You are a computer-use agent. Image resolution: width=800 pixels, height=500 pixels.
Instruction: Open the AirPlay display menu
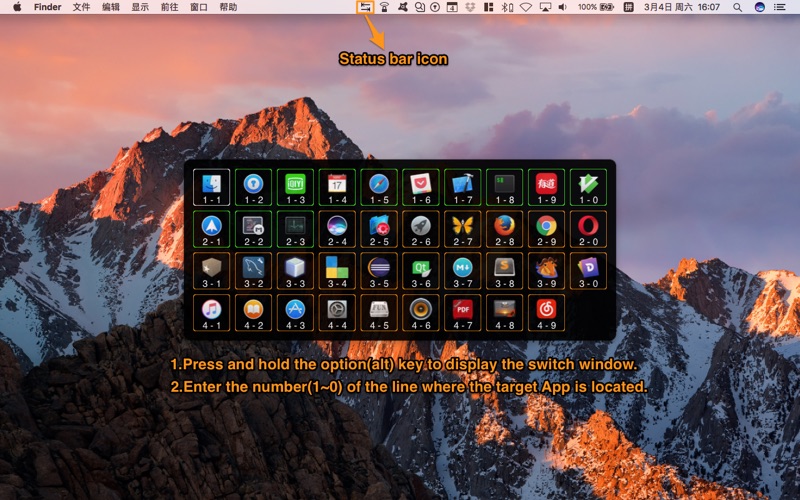pyautogui.click(x=545, y=7)
